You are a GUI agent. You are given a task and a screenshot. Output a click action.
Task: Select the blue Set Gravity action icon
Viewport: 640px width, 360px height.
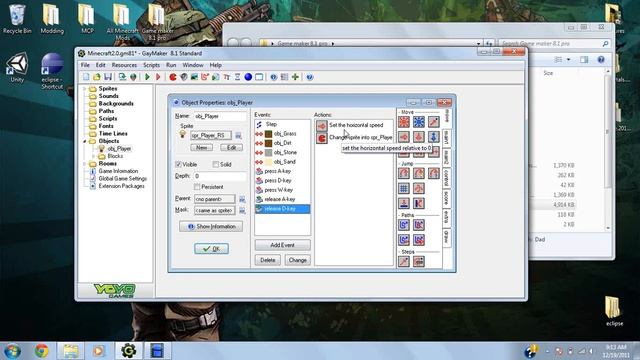[433, 137]
